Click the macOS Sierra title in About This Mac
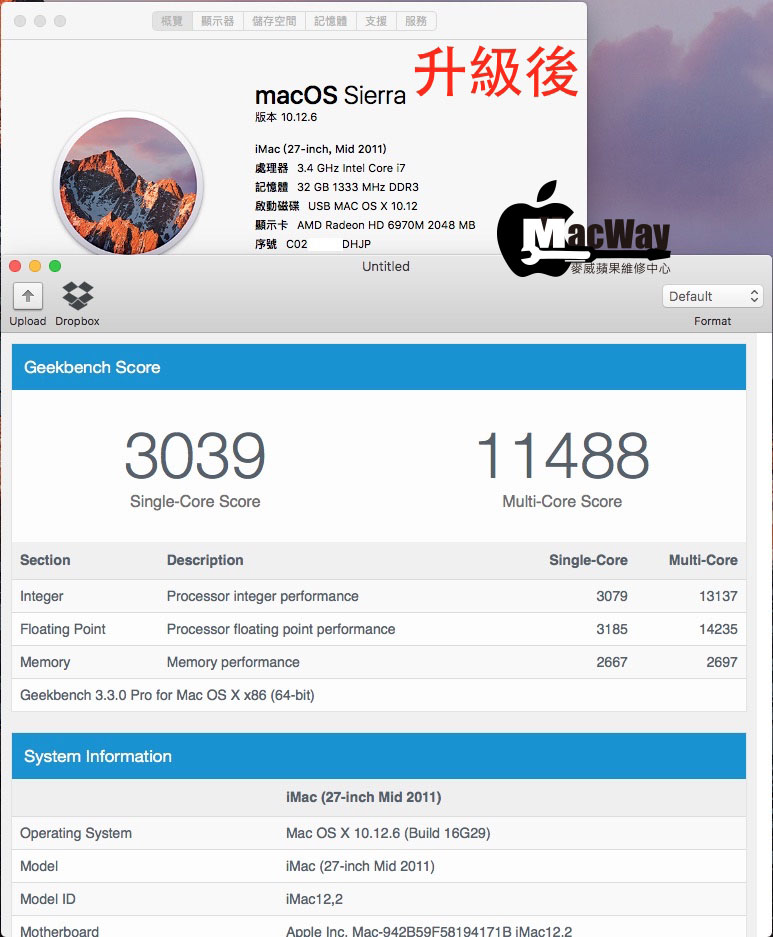773x937 pixels. click(x=330, y=96)
